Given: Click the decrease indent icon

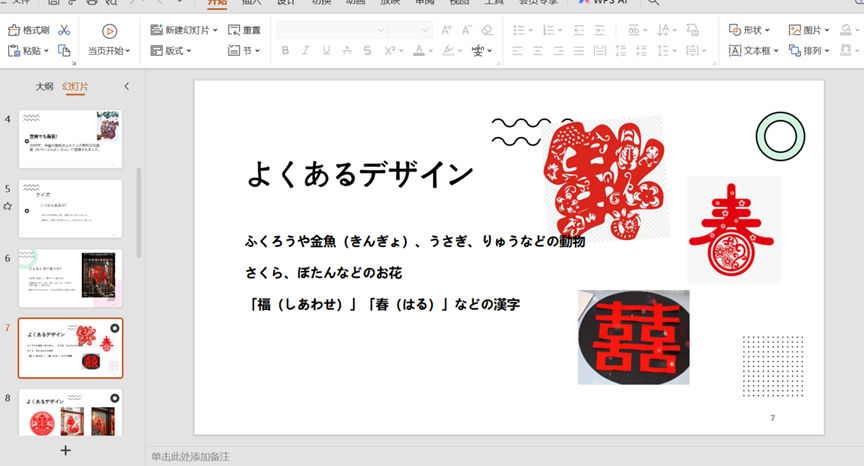Looking at the screenshot, I should click(x=579, y=30).
